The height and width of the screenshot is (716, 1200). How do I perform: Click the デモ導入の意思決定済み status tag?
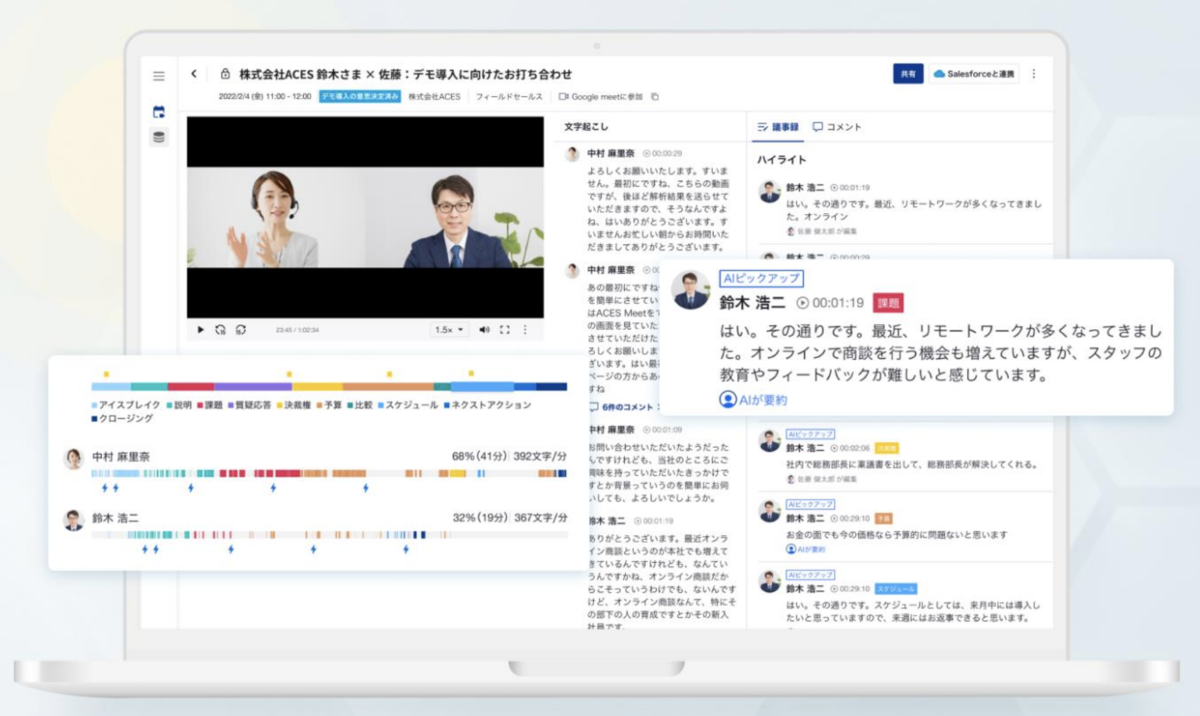tap(360, 97)
